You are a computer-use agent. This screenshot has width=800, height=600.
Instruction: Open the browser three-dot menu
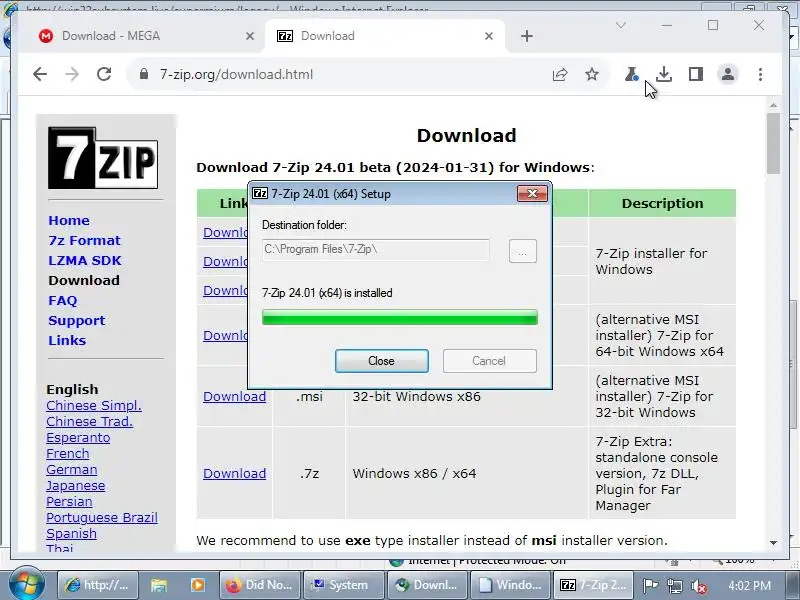coord(760,74)
